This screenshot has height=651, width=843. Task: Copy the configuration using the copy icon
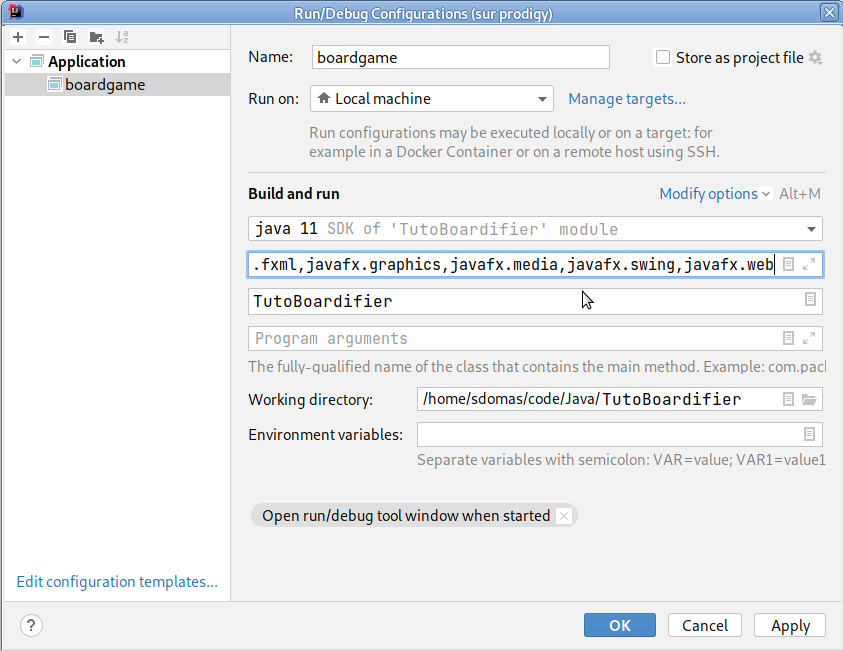click(x=70, y=37)
